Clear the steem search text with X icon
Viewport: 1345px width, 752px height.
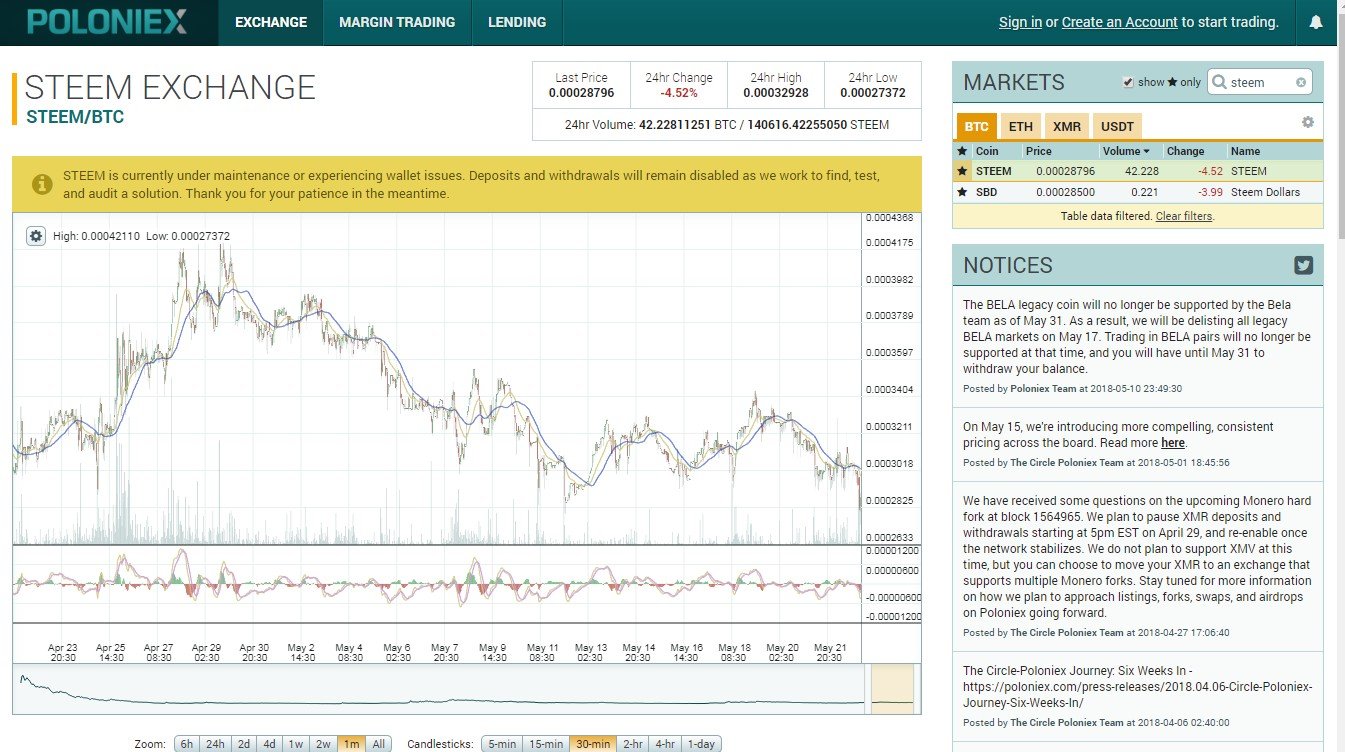pyautogui.click(x=1301, y=83)
